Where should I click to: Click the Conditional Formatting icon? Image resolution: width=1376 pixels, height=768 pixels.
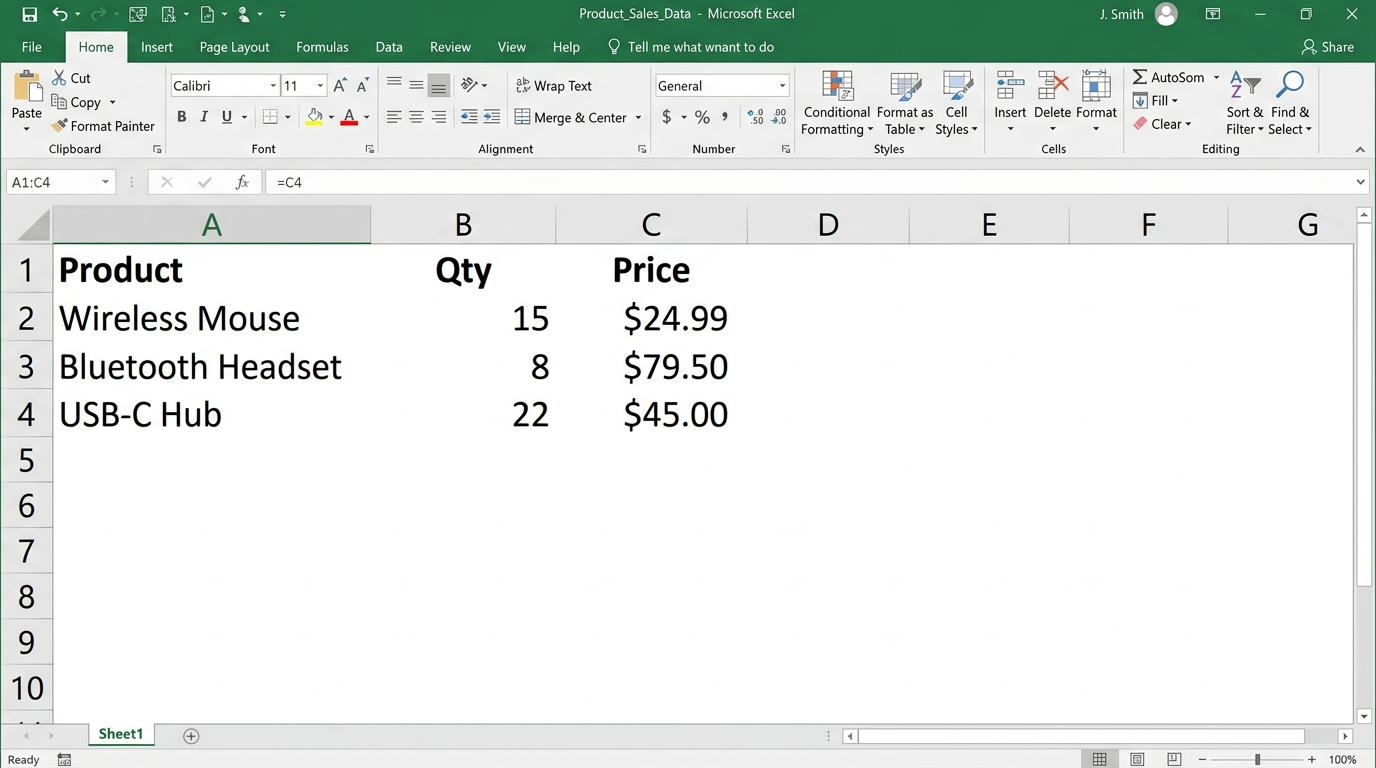(x=837, y=87)
